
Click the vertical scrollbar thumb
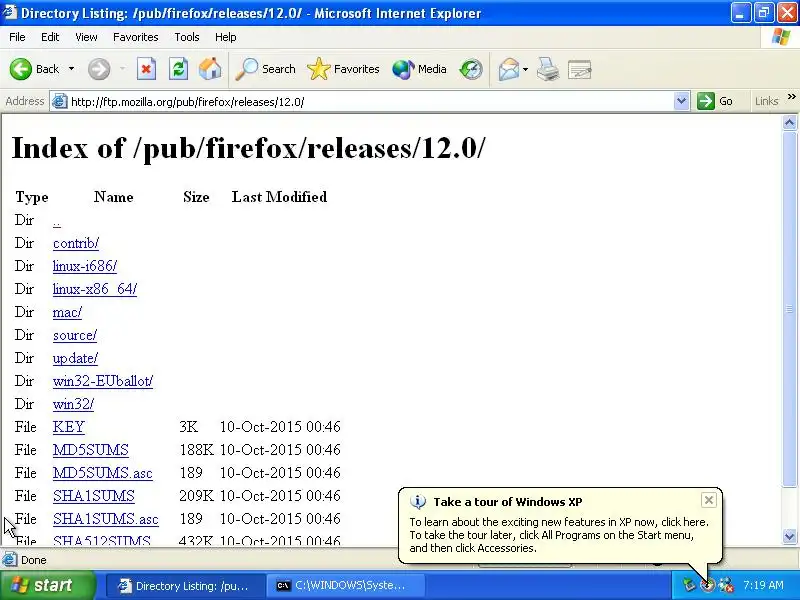(x=789, y=309)
